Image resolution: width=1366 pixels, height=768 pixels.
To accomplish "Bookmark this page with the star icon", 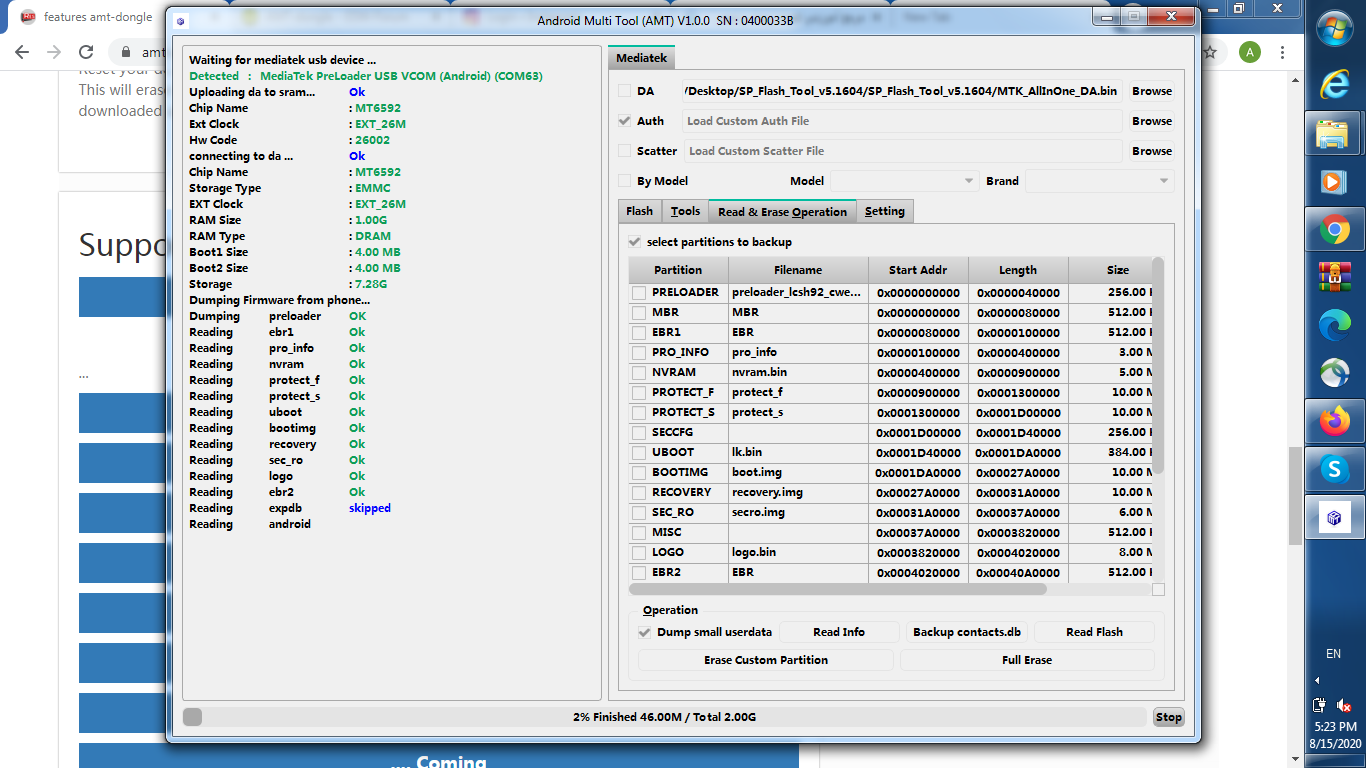I will 1209,52.
